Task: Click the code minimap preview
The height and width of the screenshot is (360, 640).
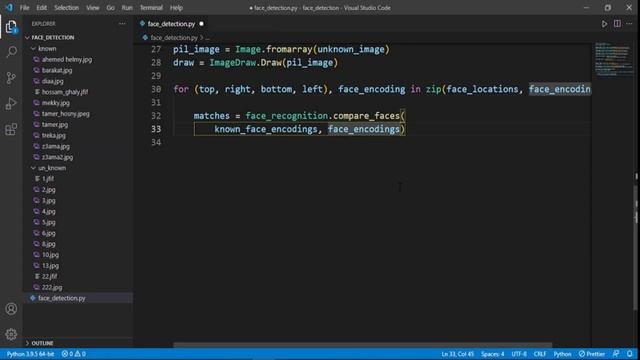Action: (x=613, y=59)
